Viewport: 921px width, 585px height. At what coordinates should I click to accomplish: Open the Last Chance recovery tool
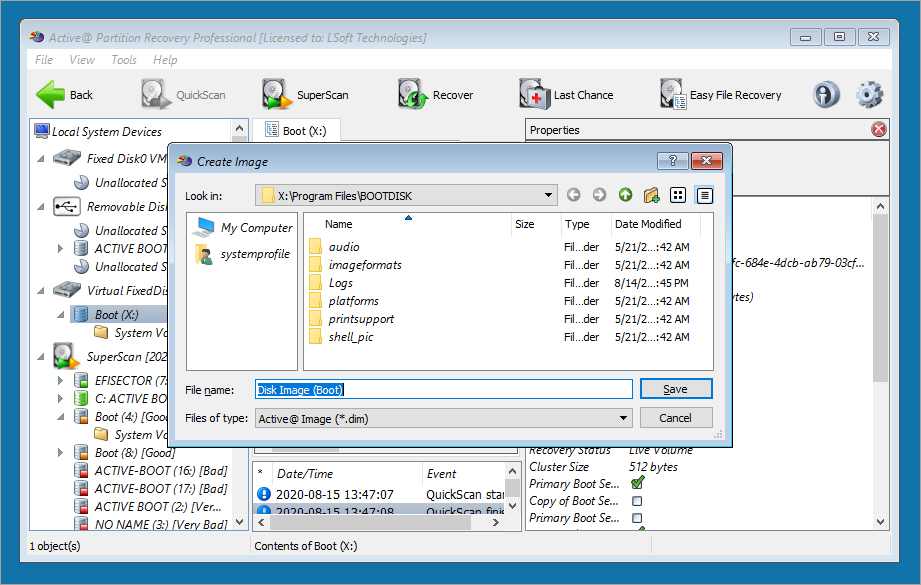(535, 95)
